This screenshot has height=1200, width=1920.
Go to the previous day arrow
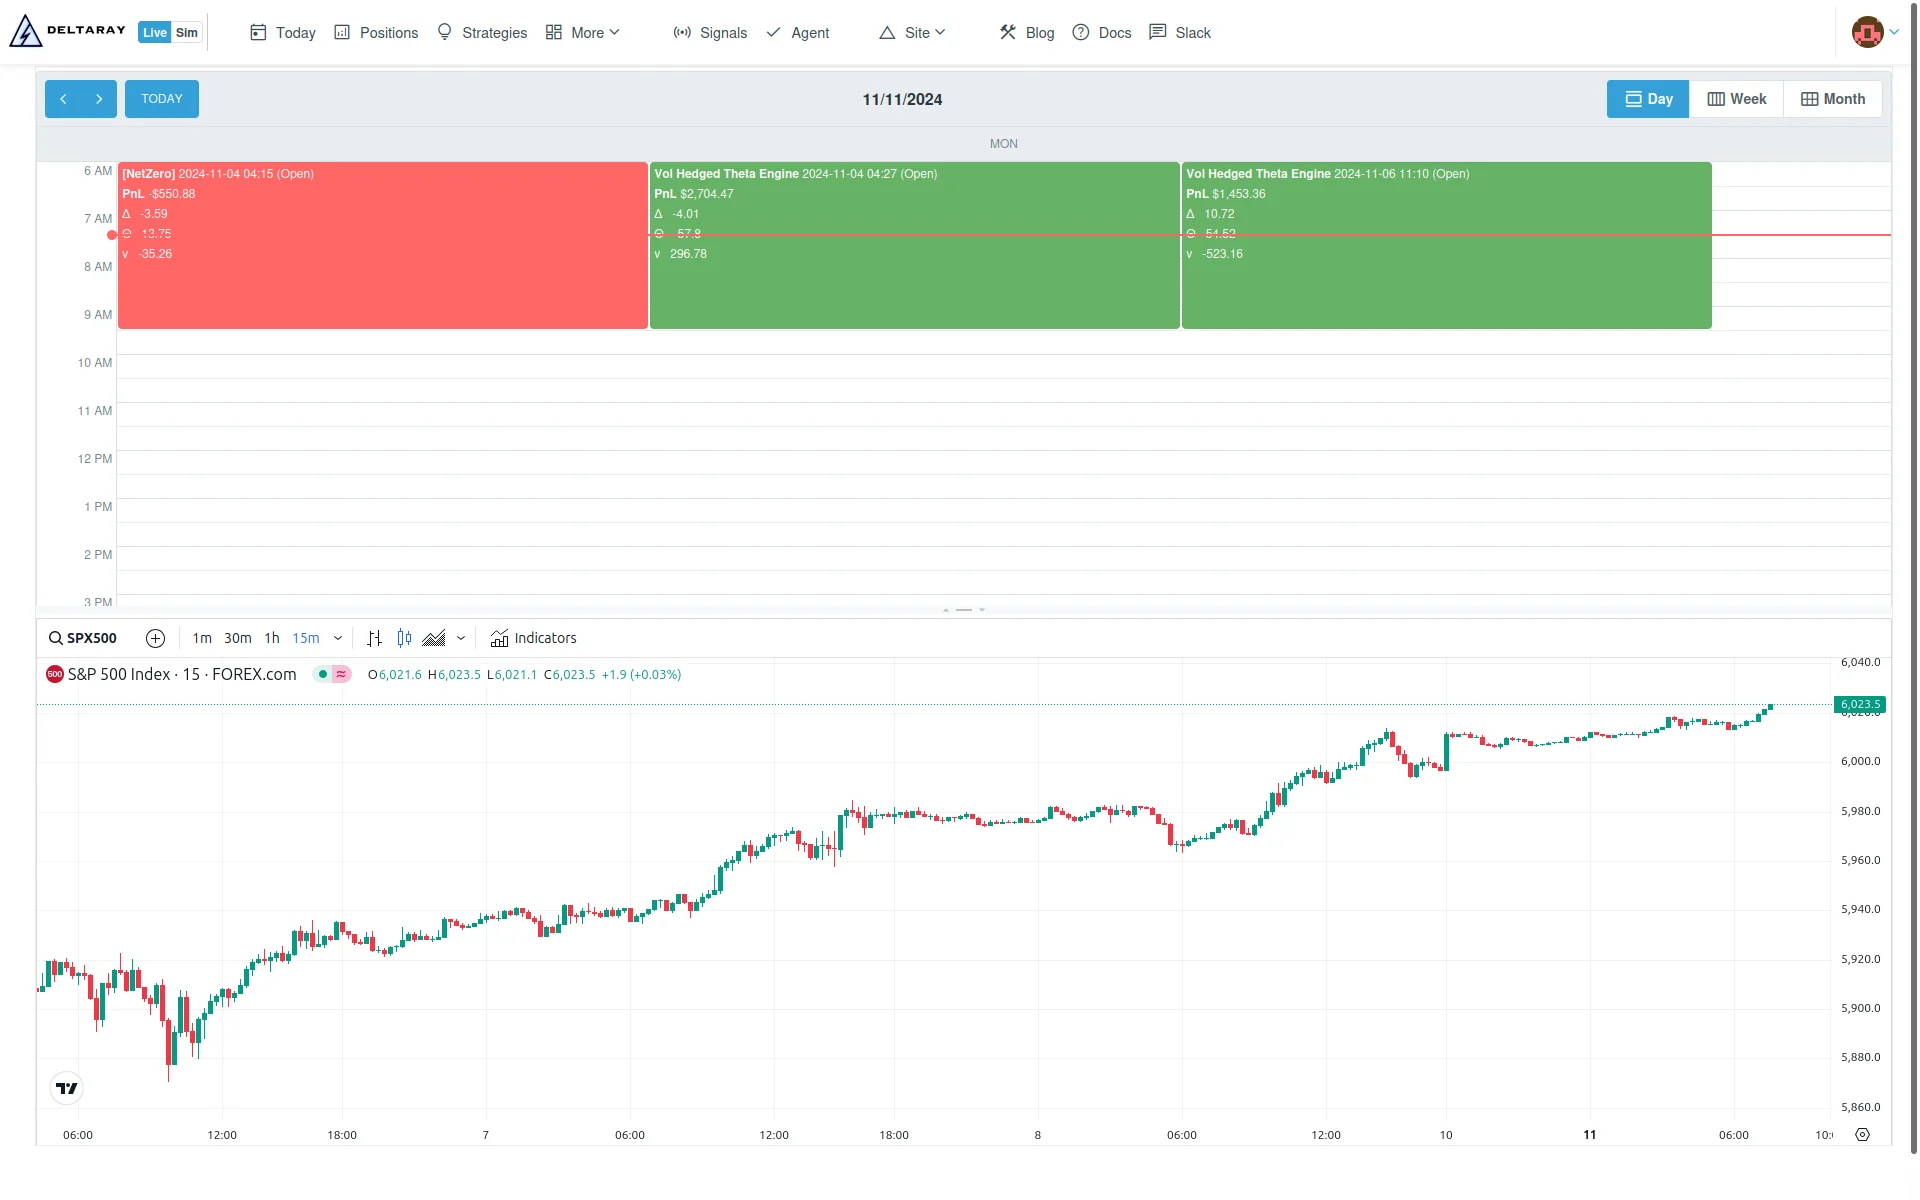pos(63,99)
